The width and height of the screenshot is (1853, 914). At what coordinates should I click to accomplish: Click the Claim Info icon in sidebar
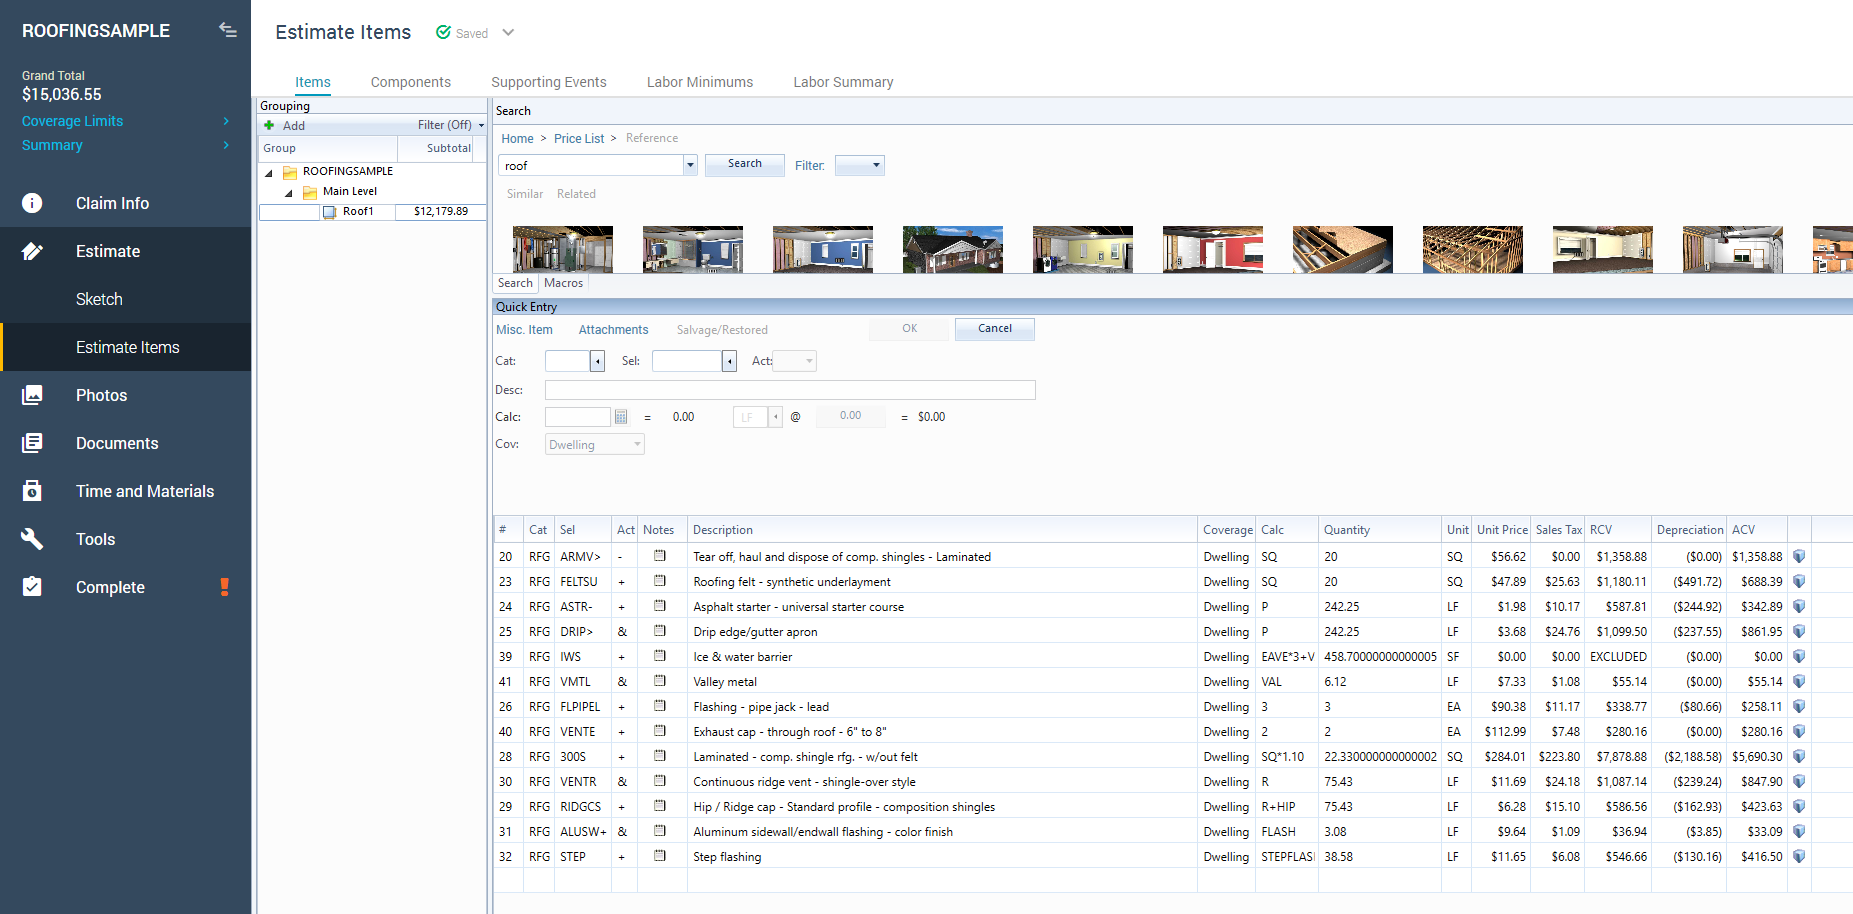32,203
